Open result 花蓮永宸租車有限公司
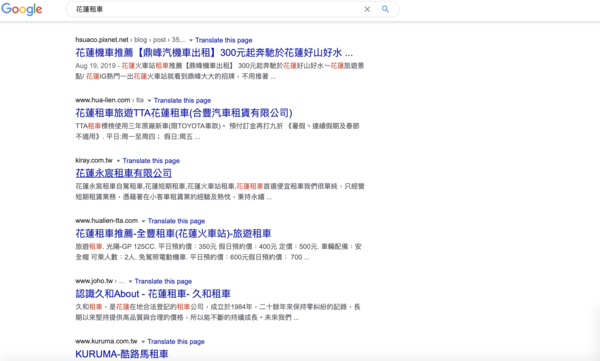 [123, 173]
